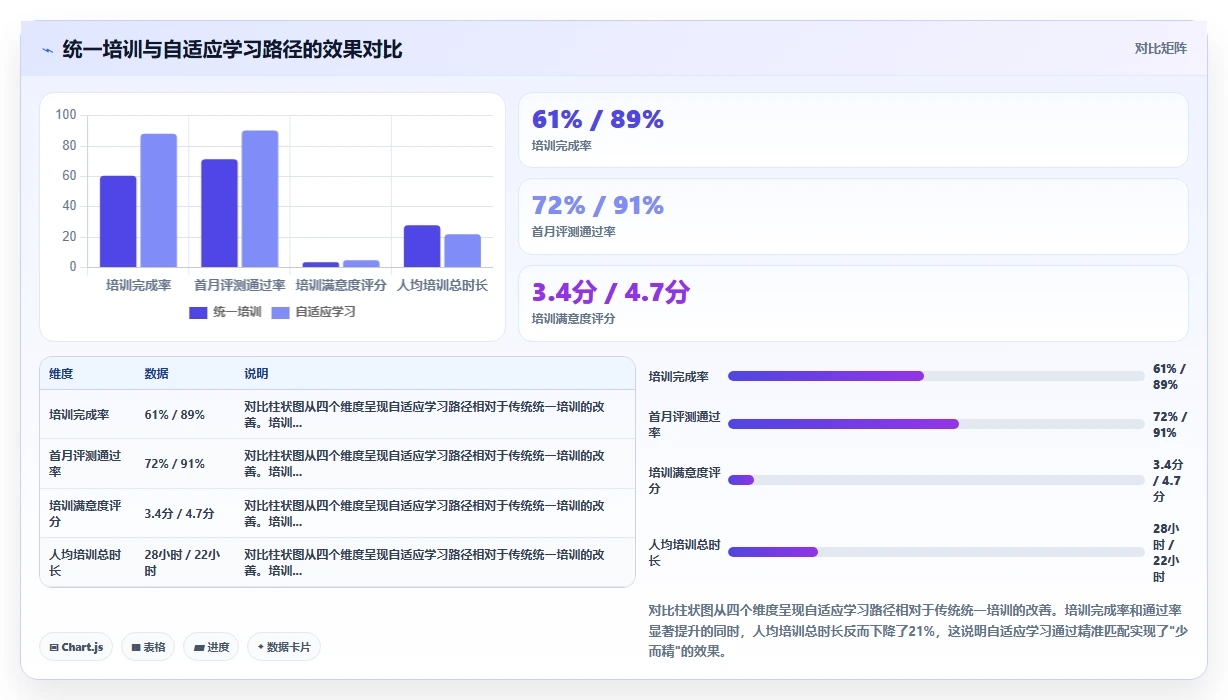Click the blue icon beside the page title
The height and width of the screenshot is (700, 1228).
click(47, 49)
